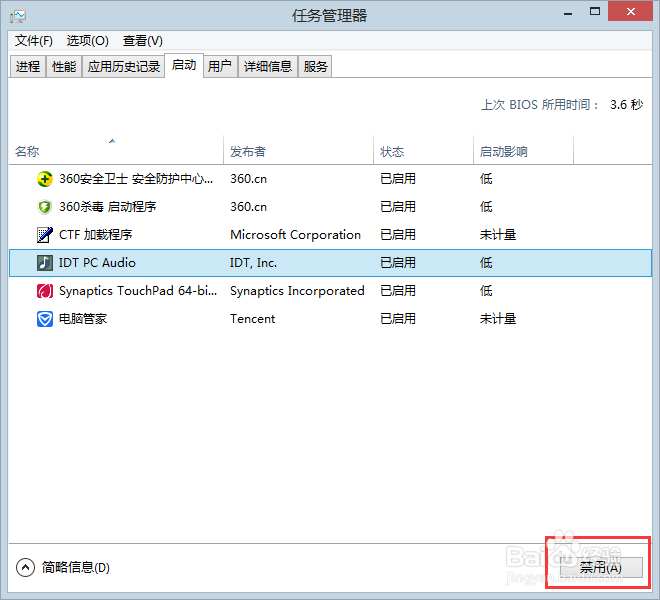Click publisher Synaptics Incorporated cell
Viewport: 660px width, 600px height.
[x=297, y=291]
